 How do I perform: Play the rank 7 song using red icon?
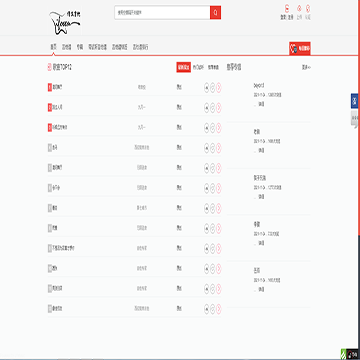point(219,209)
